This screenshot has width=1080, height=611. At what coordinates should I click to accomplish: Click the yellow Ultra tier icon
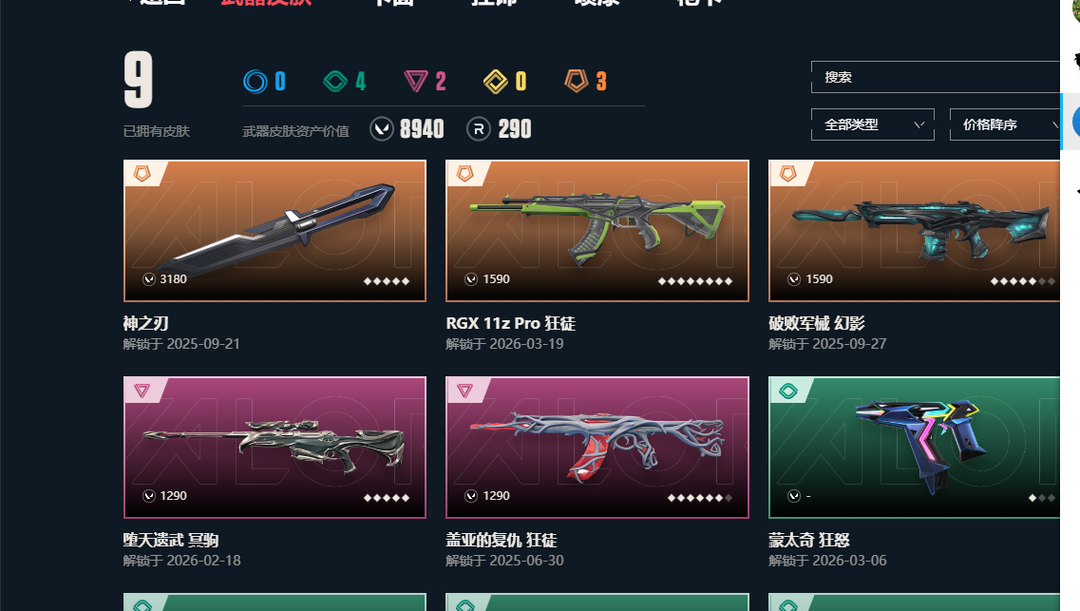(x=495, y=81)
